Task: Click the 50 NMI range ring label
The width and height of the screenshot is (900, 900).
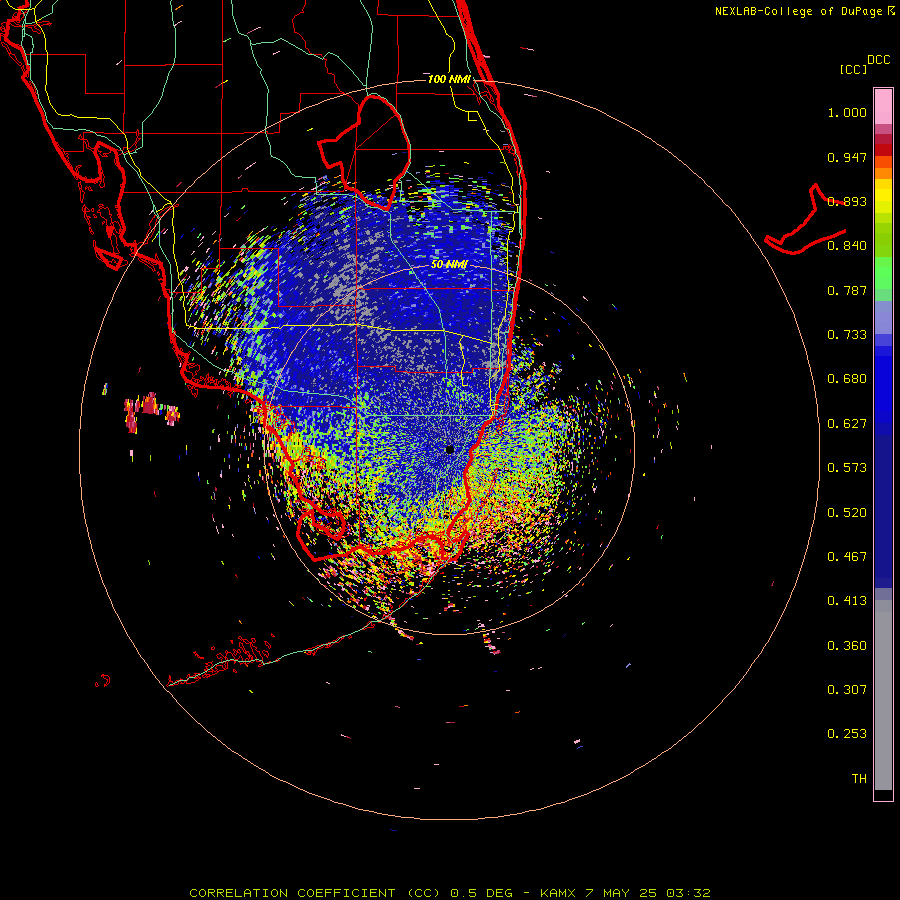Action: tap(449, 265)
